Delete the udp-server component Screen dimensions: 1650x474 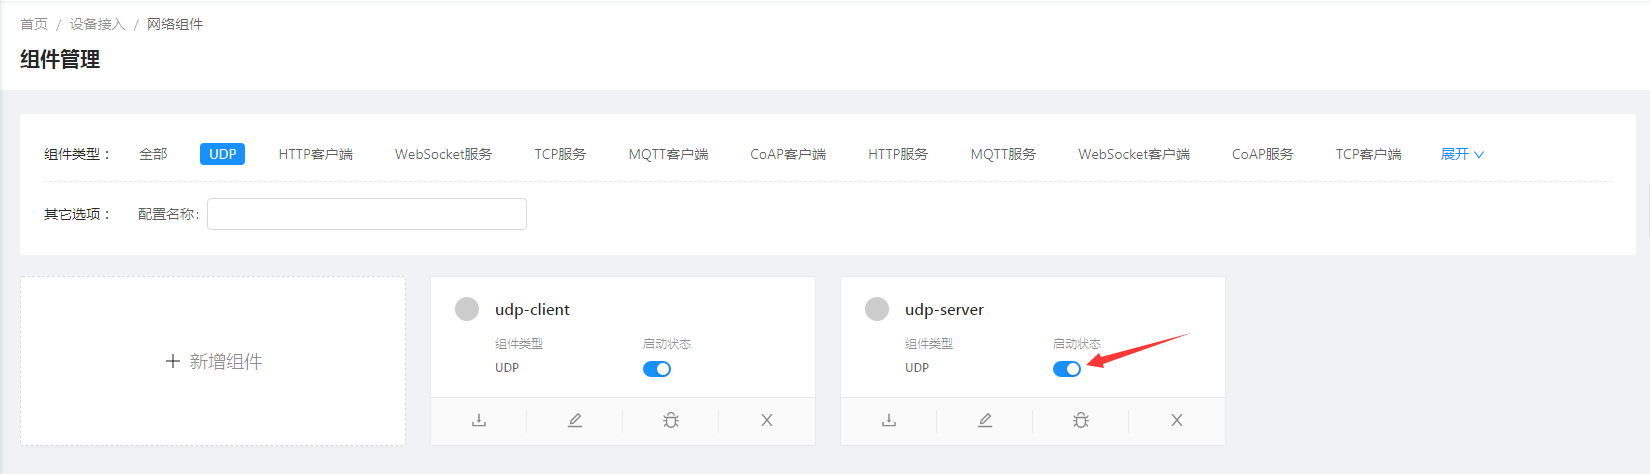coord(1177,421)
